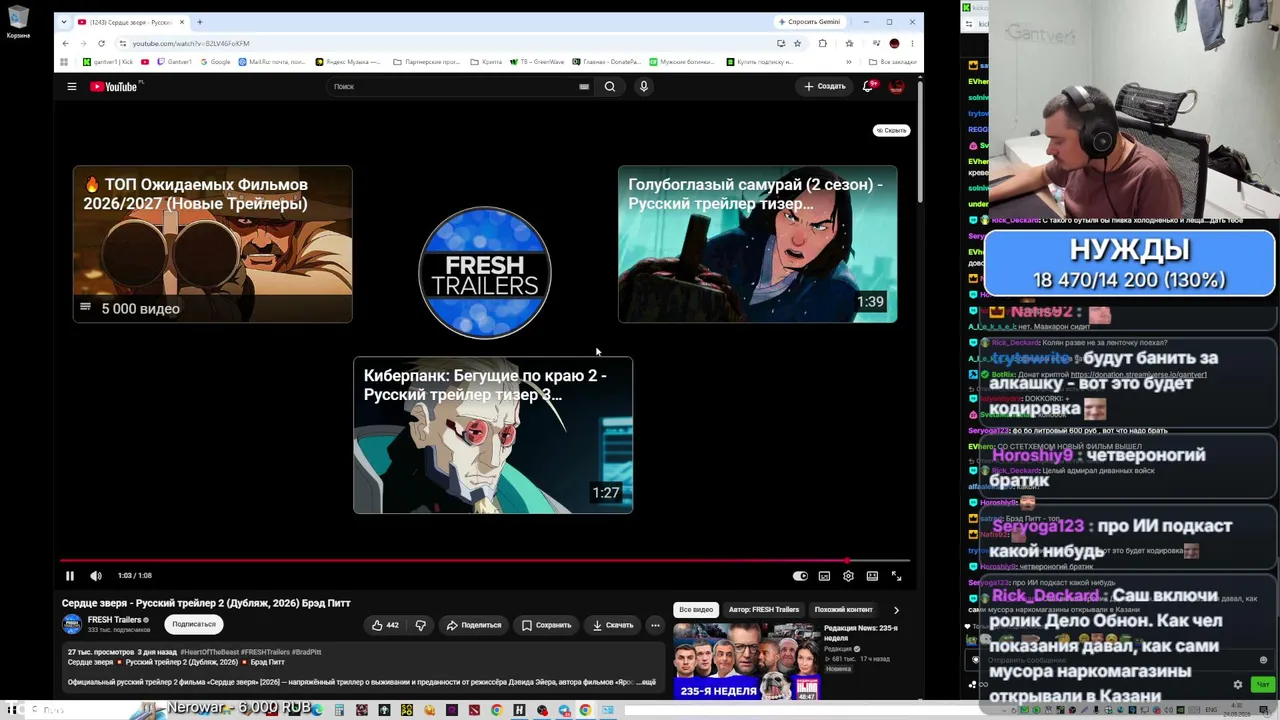Like the video (442 likes)
This screenshot has width=1280, height=720.
(x=385, y=625)
